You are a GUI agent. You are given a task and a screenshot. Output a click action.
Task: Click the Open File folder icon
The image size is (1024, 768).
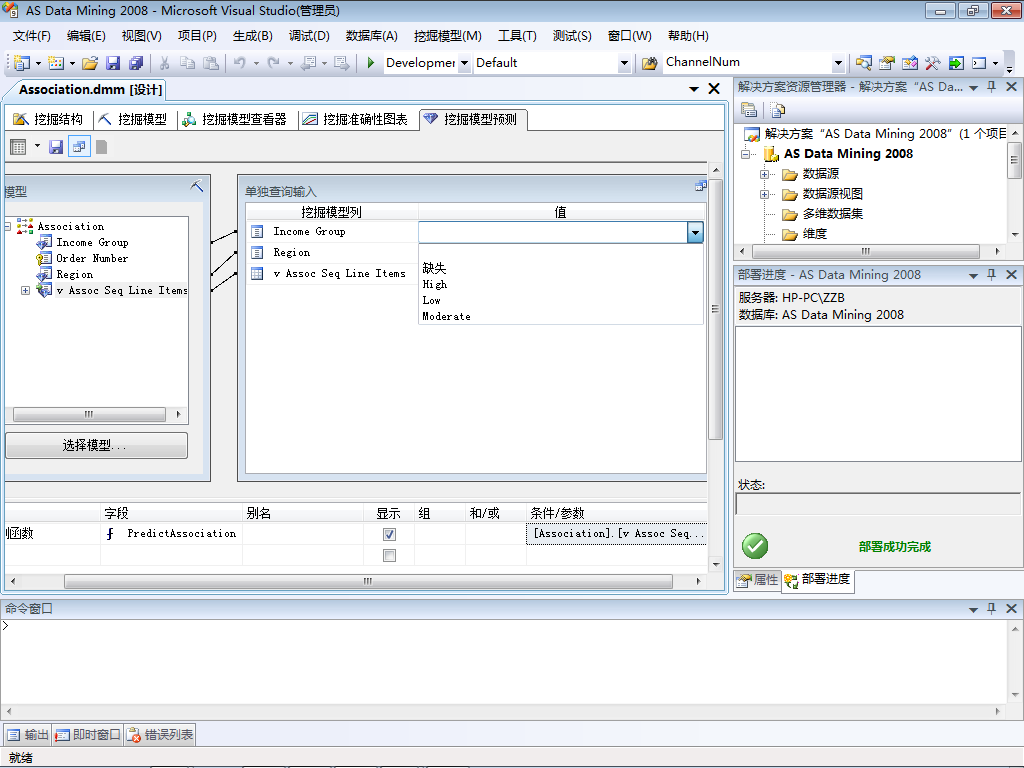tap(90, 63)
